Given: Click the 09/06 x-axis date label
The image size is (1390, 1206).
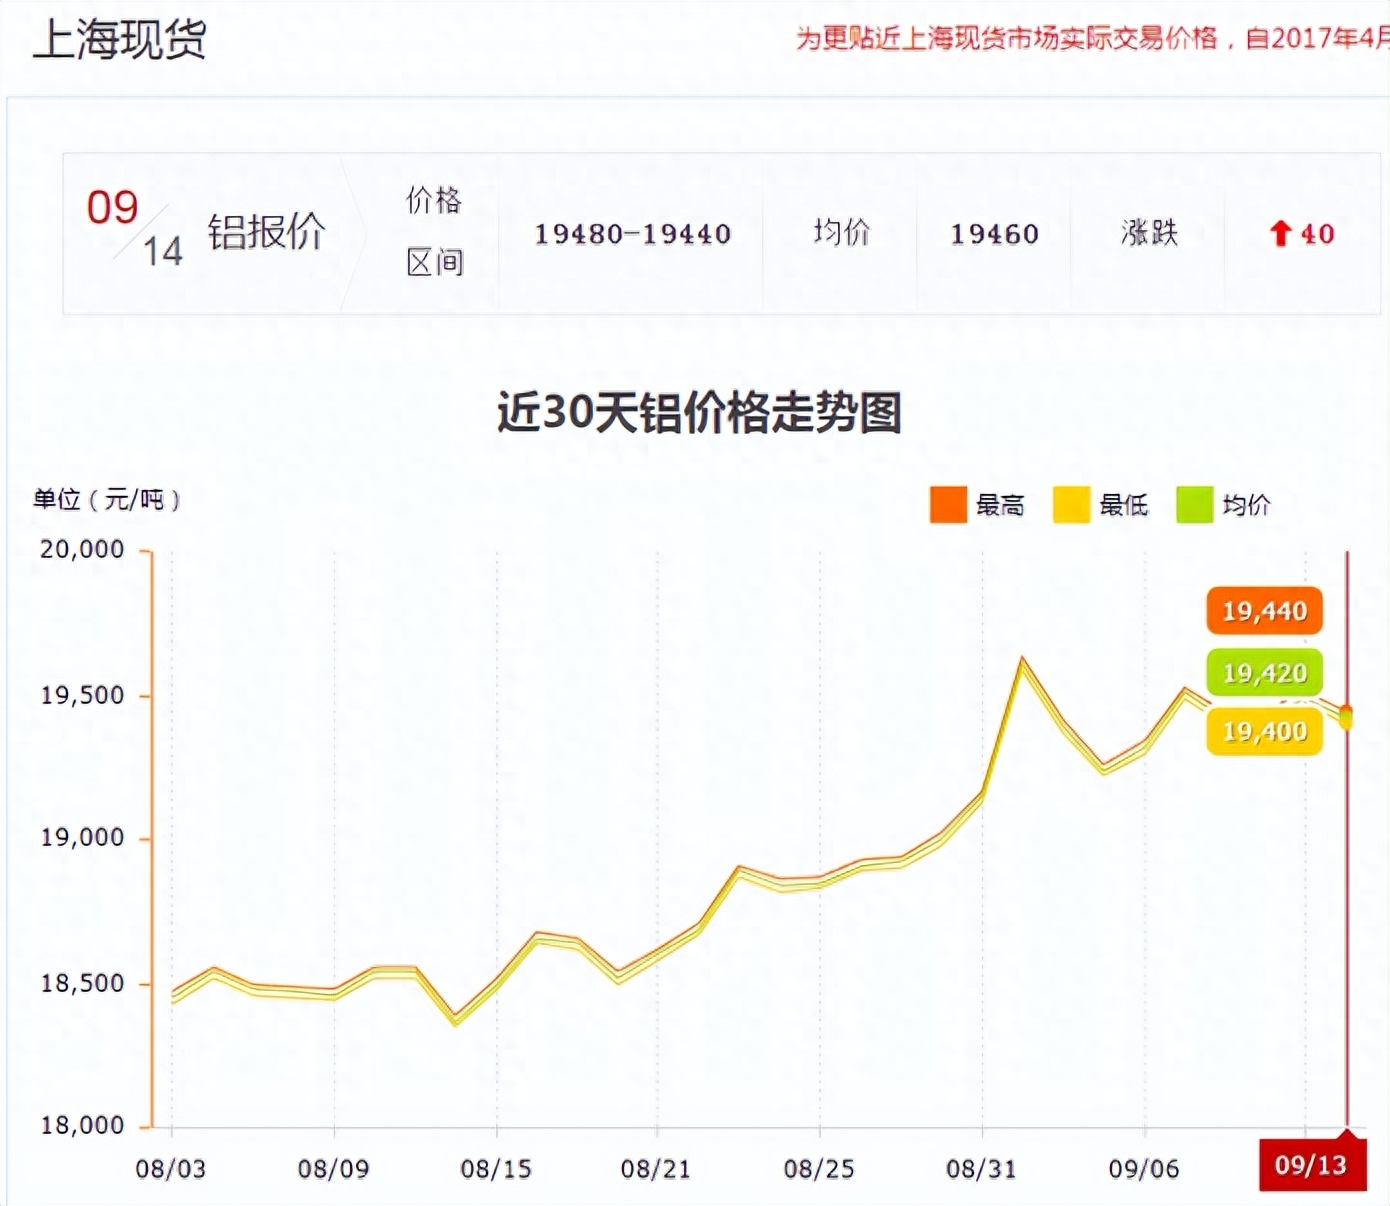Looking at the screenshot, I should click(x=1144, y=1169).
